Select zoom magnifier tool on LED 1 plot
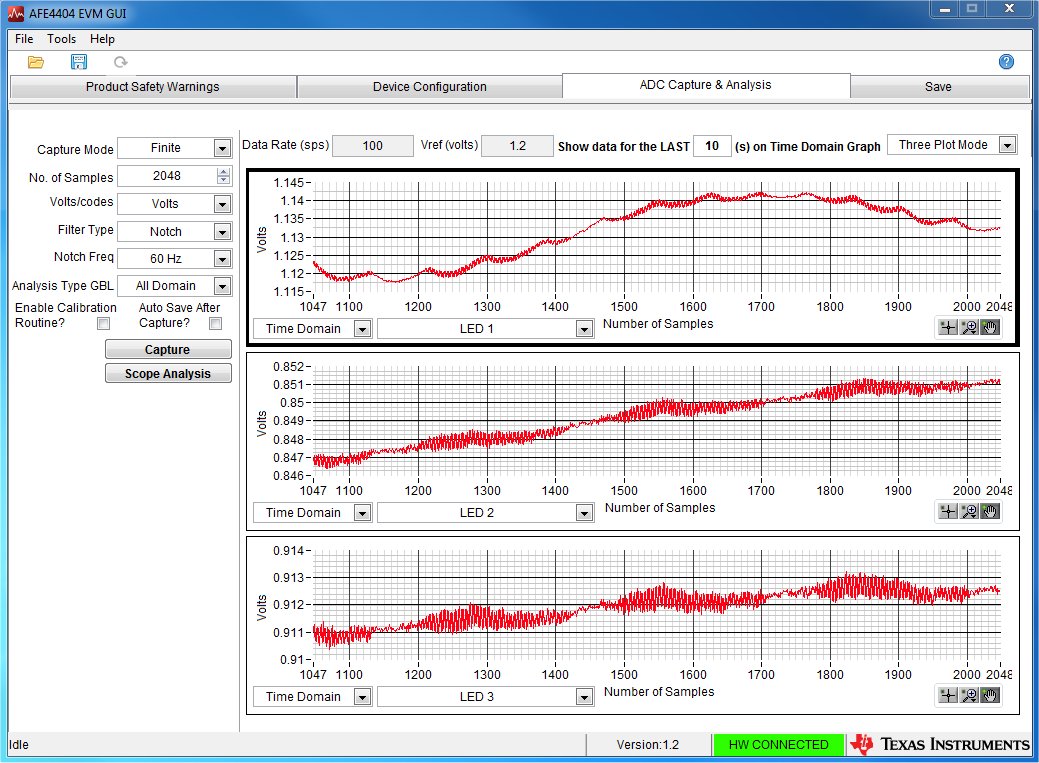The image size is (1039, 763). pos(969,327)
